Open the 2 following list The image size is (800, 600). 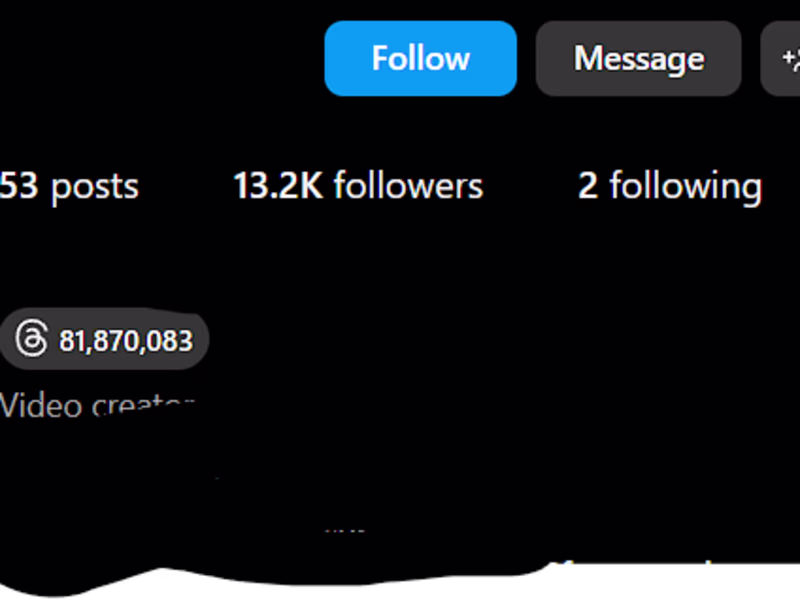coord(669,186)
